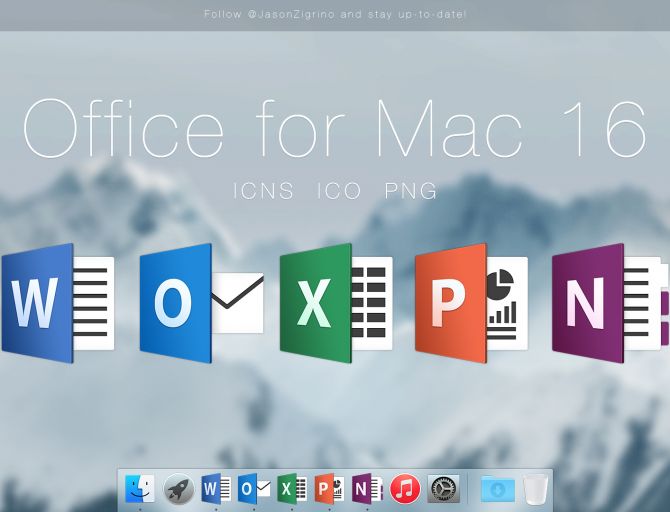Click the large PowerPoint icon
This screenshot has height=512, width=670.
click(470, 303)
